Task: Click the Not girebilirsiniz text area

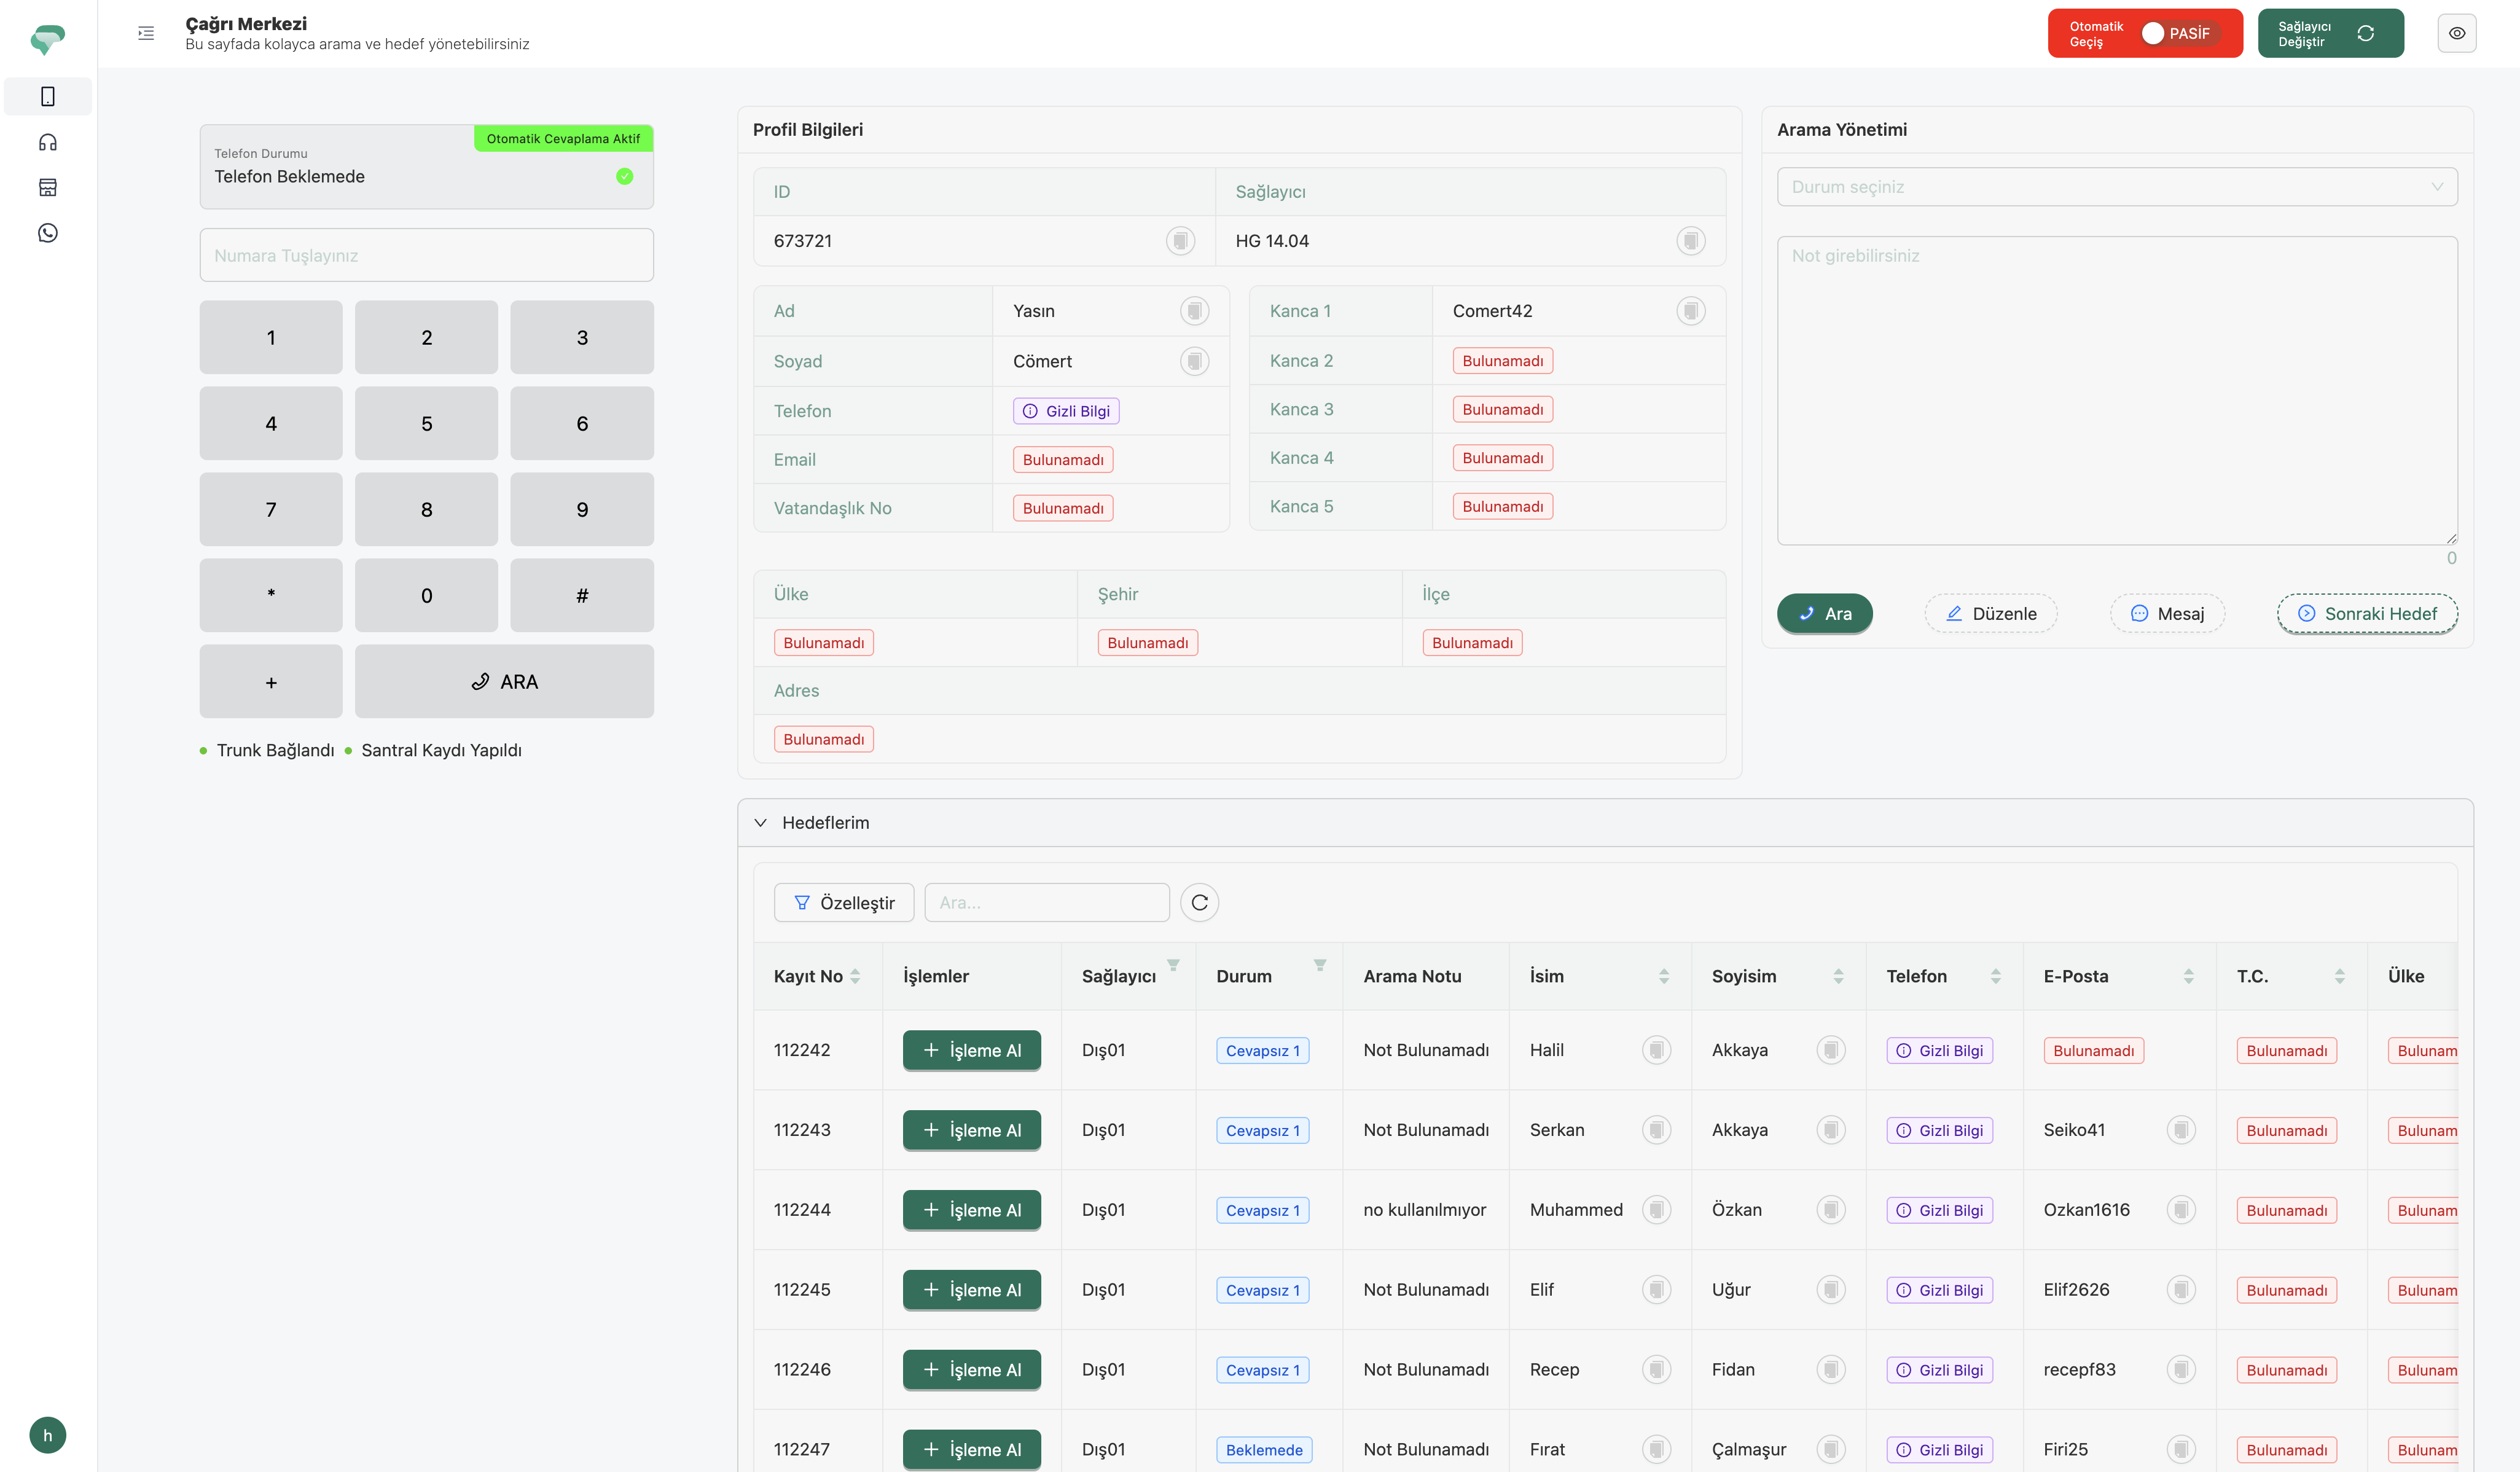Action: click(x=2116, y=390)
